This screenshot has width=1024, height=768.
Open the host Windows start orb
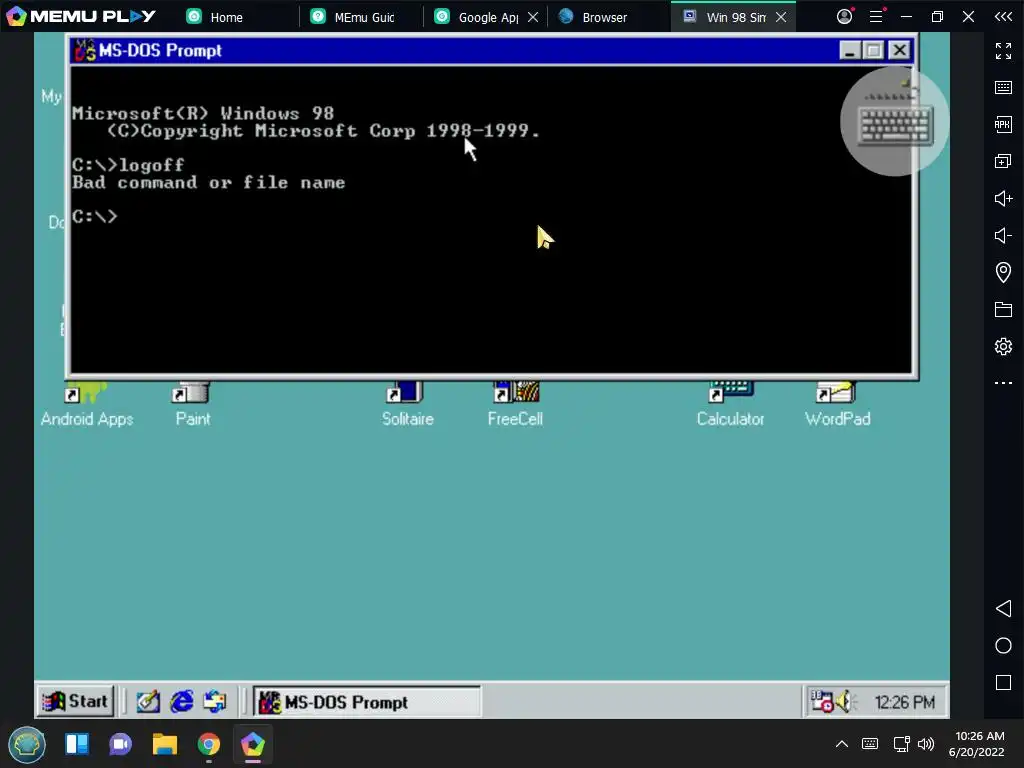tap(27, 744)
